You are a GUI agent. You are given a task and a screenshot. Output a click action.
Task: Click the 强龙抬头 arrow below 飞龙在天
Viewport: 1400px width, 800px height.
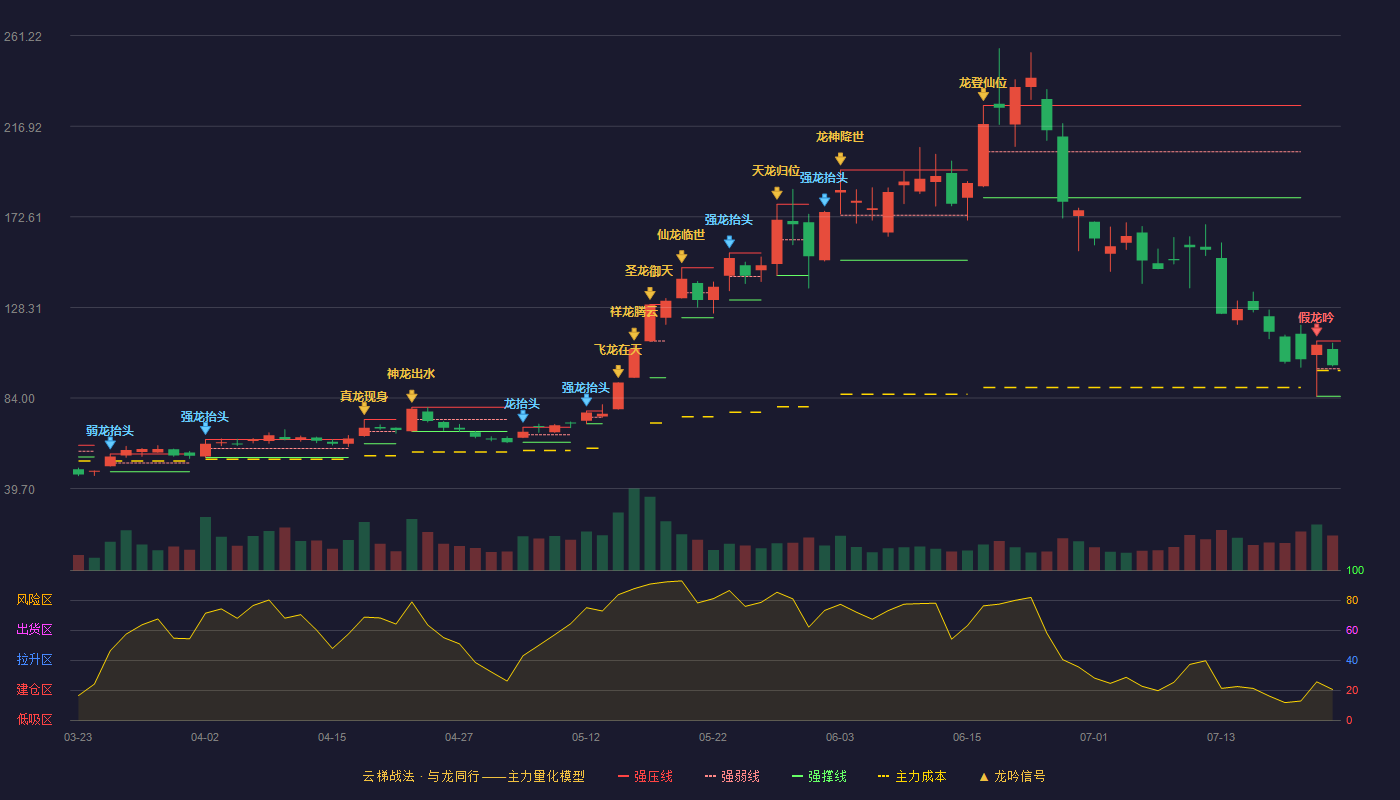click(586, 400)
